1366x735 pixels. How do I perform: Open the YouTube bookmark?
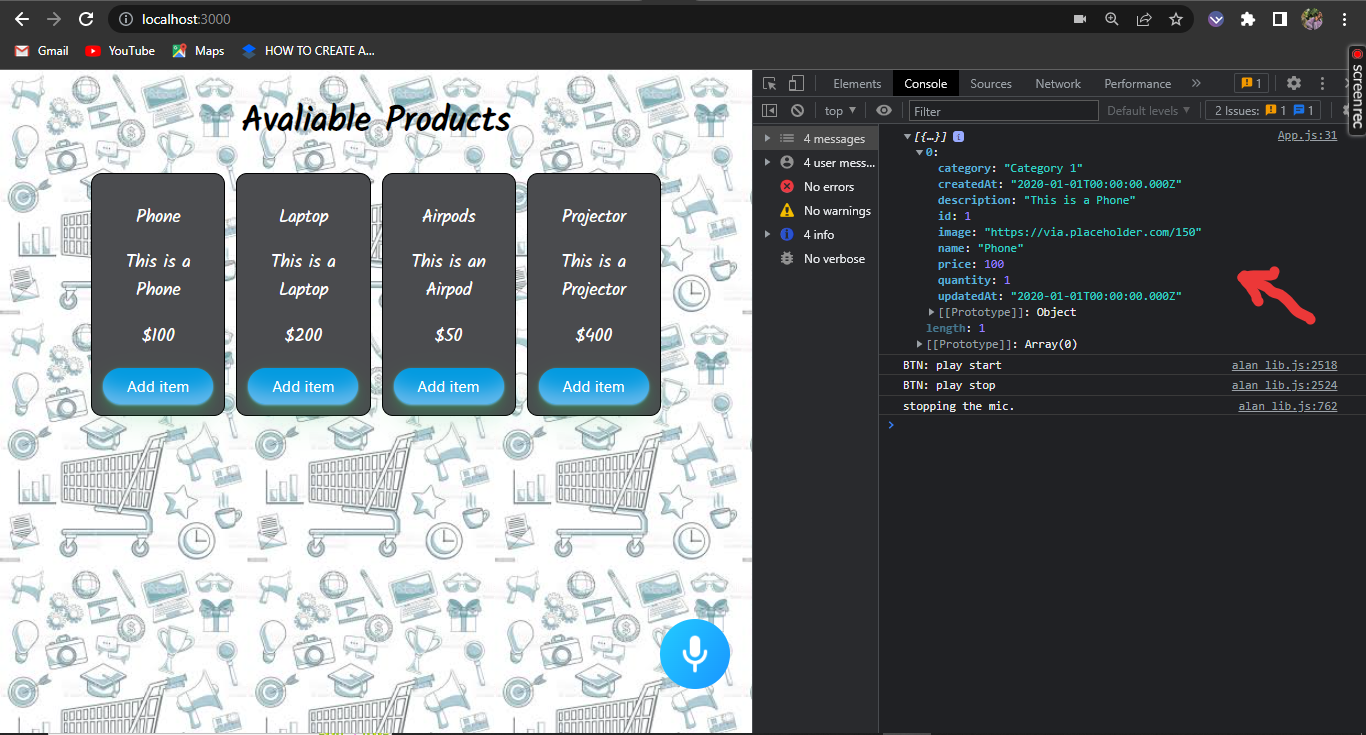[120, 50]
